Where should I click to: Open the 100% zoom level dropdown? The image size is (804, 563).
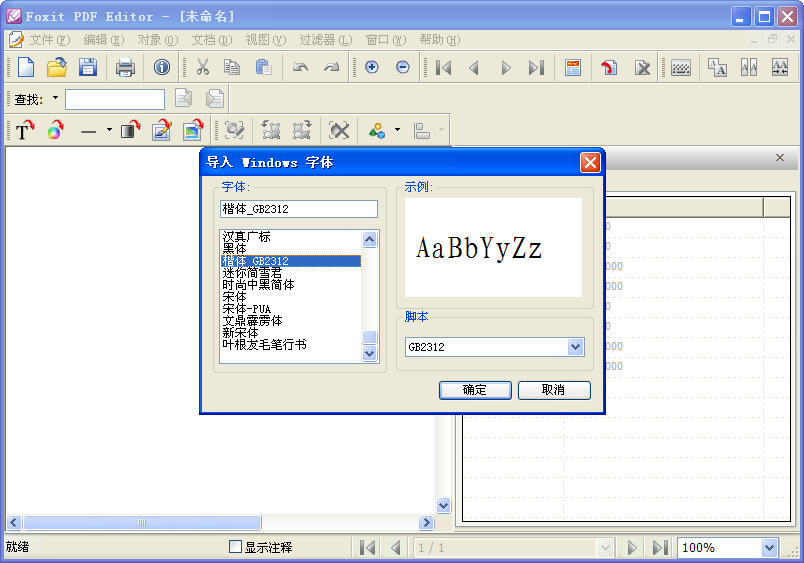[768, 547]
